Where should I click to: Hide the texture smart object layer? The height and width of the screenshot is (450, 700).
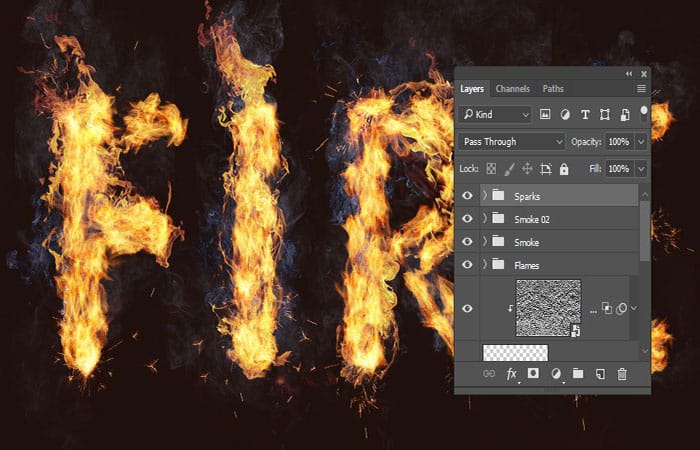(x=467, y=308)
